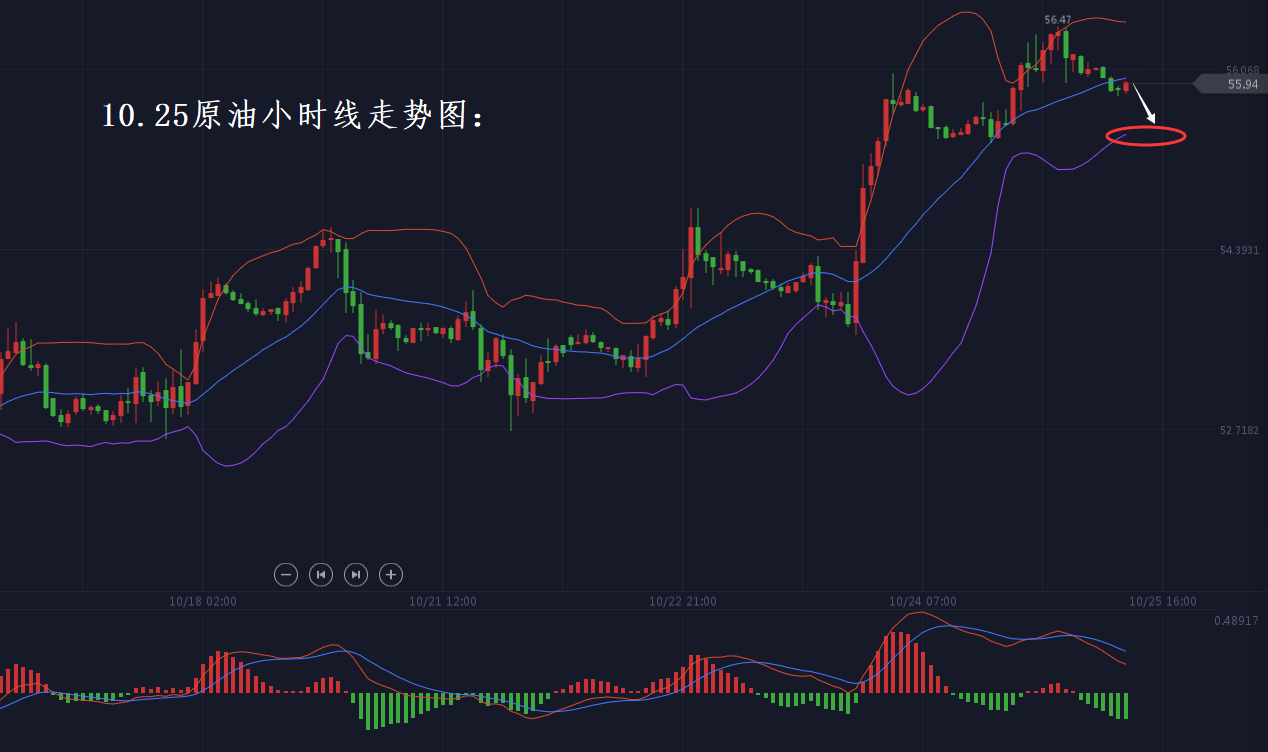Click the 56.068 price axis label
The image size is (1268, 752).
tap(1242, 70)
